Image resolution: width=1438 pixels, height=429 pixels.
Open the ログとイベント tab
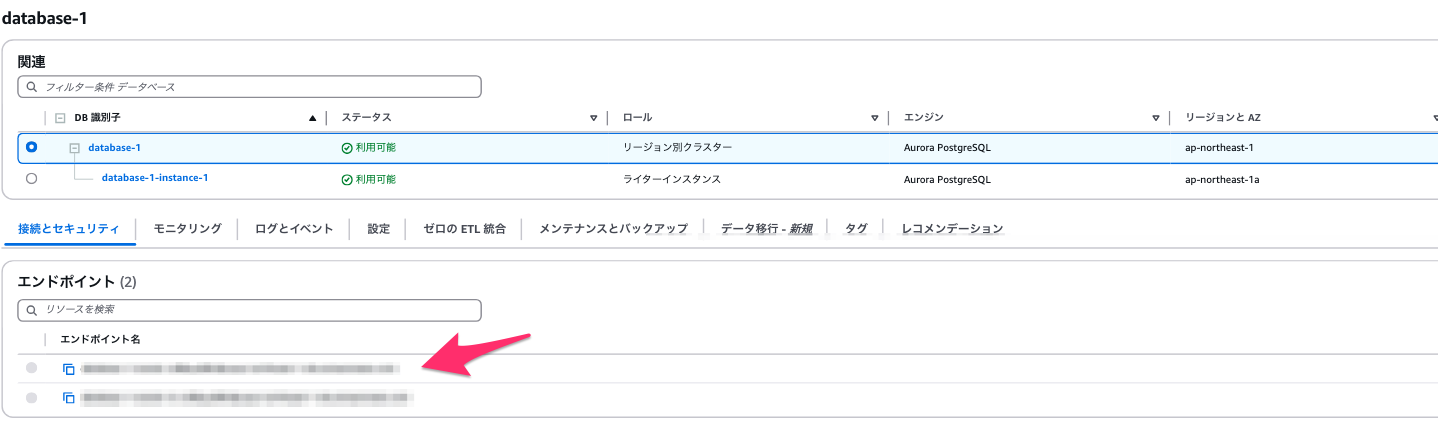(294, 228)
